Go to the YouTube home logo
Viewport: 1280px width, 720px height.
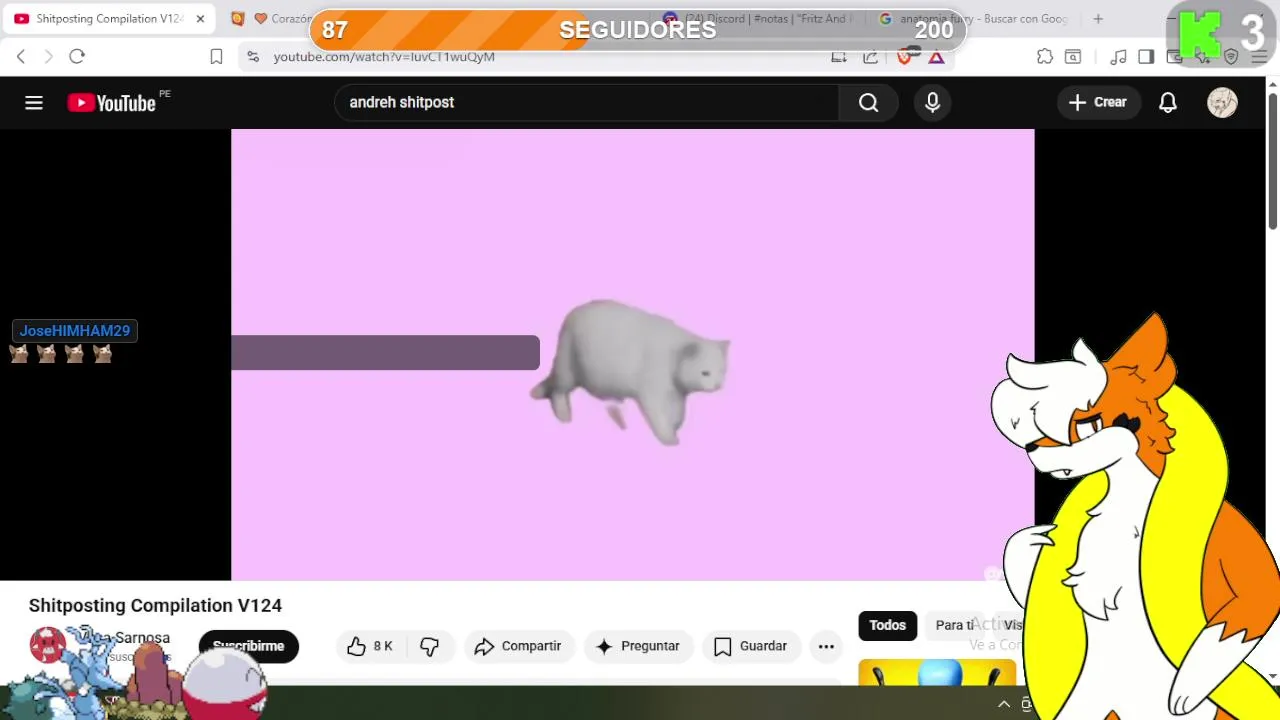pos(111,102)
